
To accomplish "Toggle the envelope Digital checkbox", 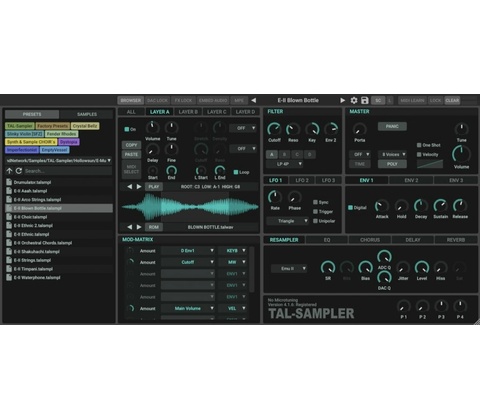I will coord(350,207).
